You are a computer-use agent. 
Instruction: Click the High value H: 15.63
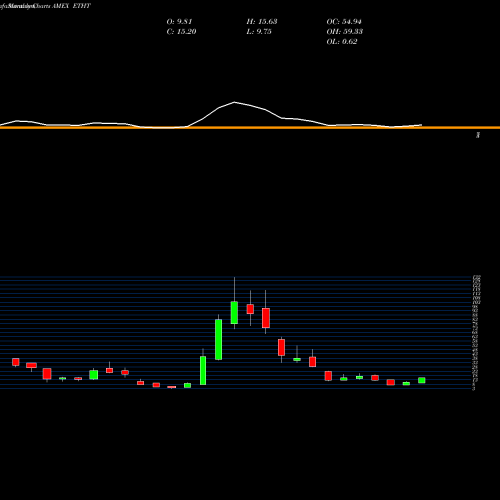pyautogui.click(x=262, y=22)
